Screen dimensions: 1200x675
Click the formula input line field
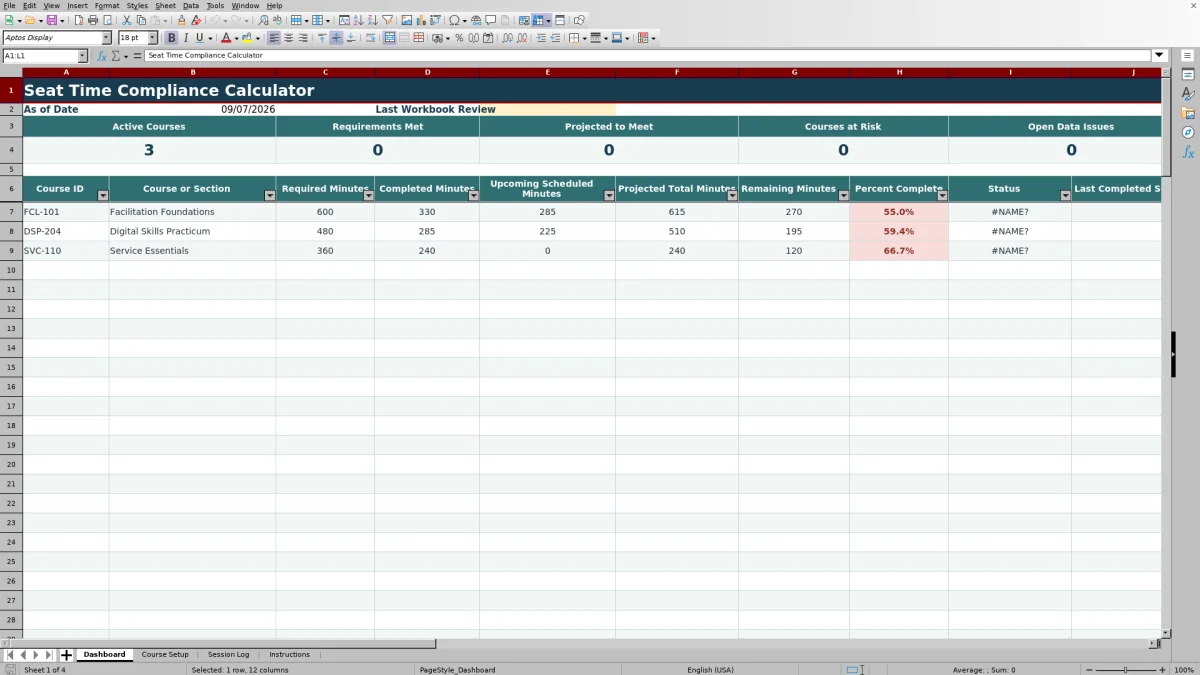click(x=648, y=56)
